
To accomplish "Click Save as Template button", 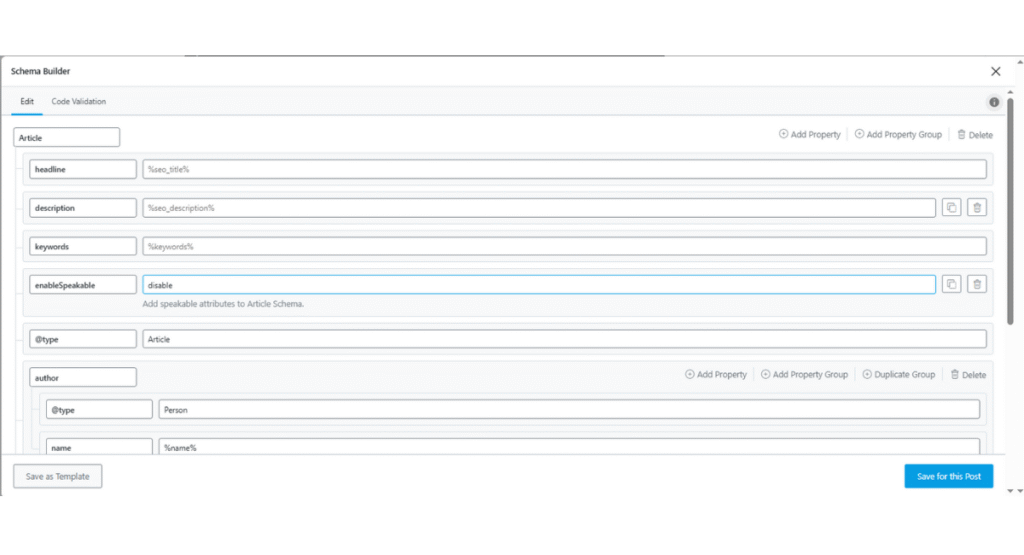I will tap(58, 477).
